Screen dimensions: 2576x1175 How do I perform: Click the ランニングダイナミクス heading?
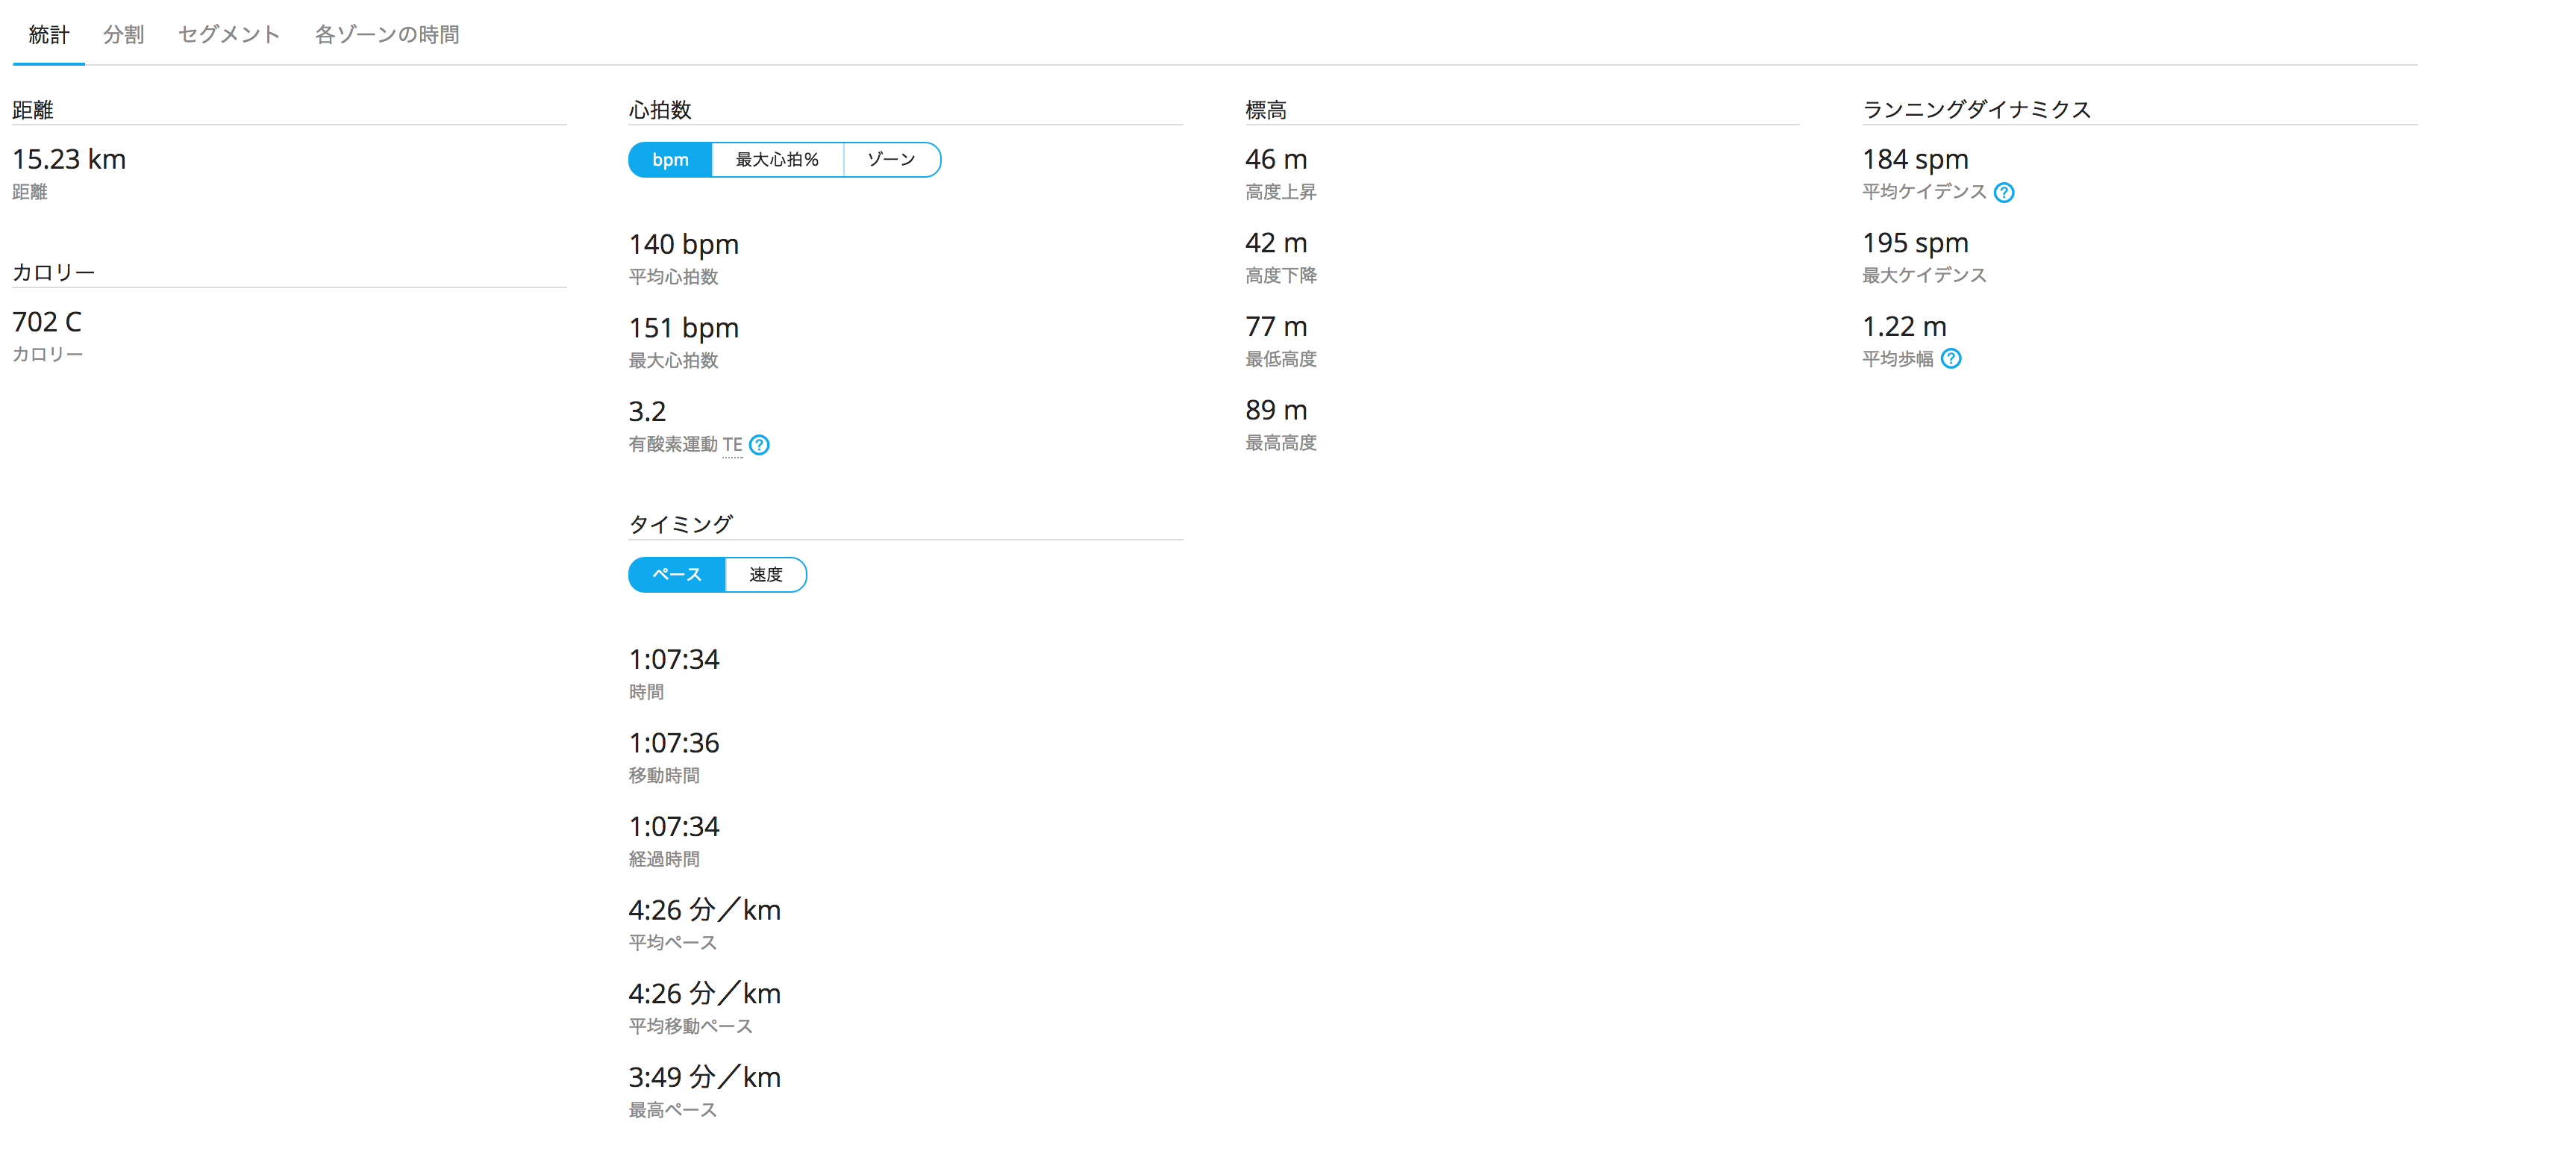(1977, 110)
